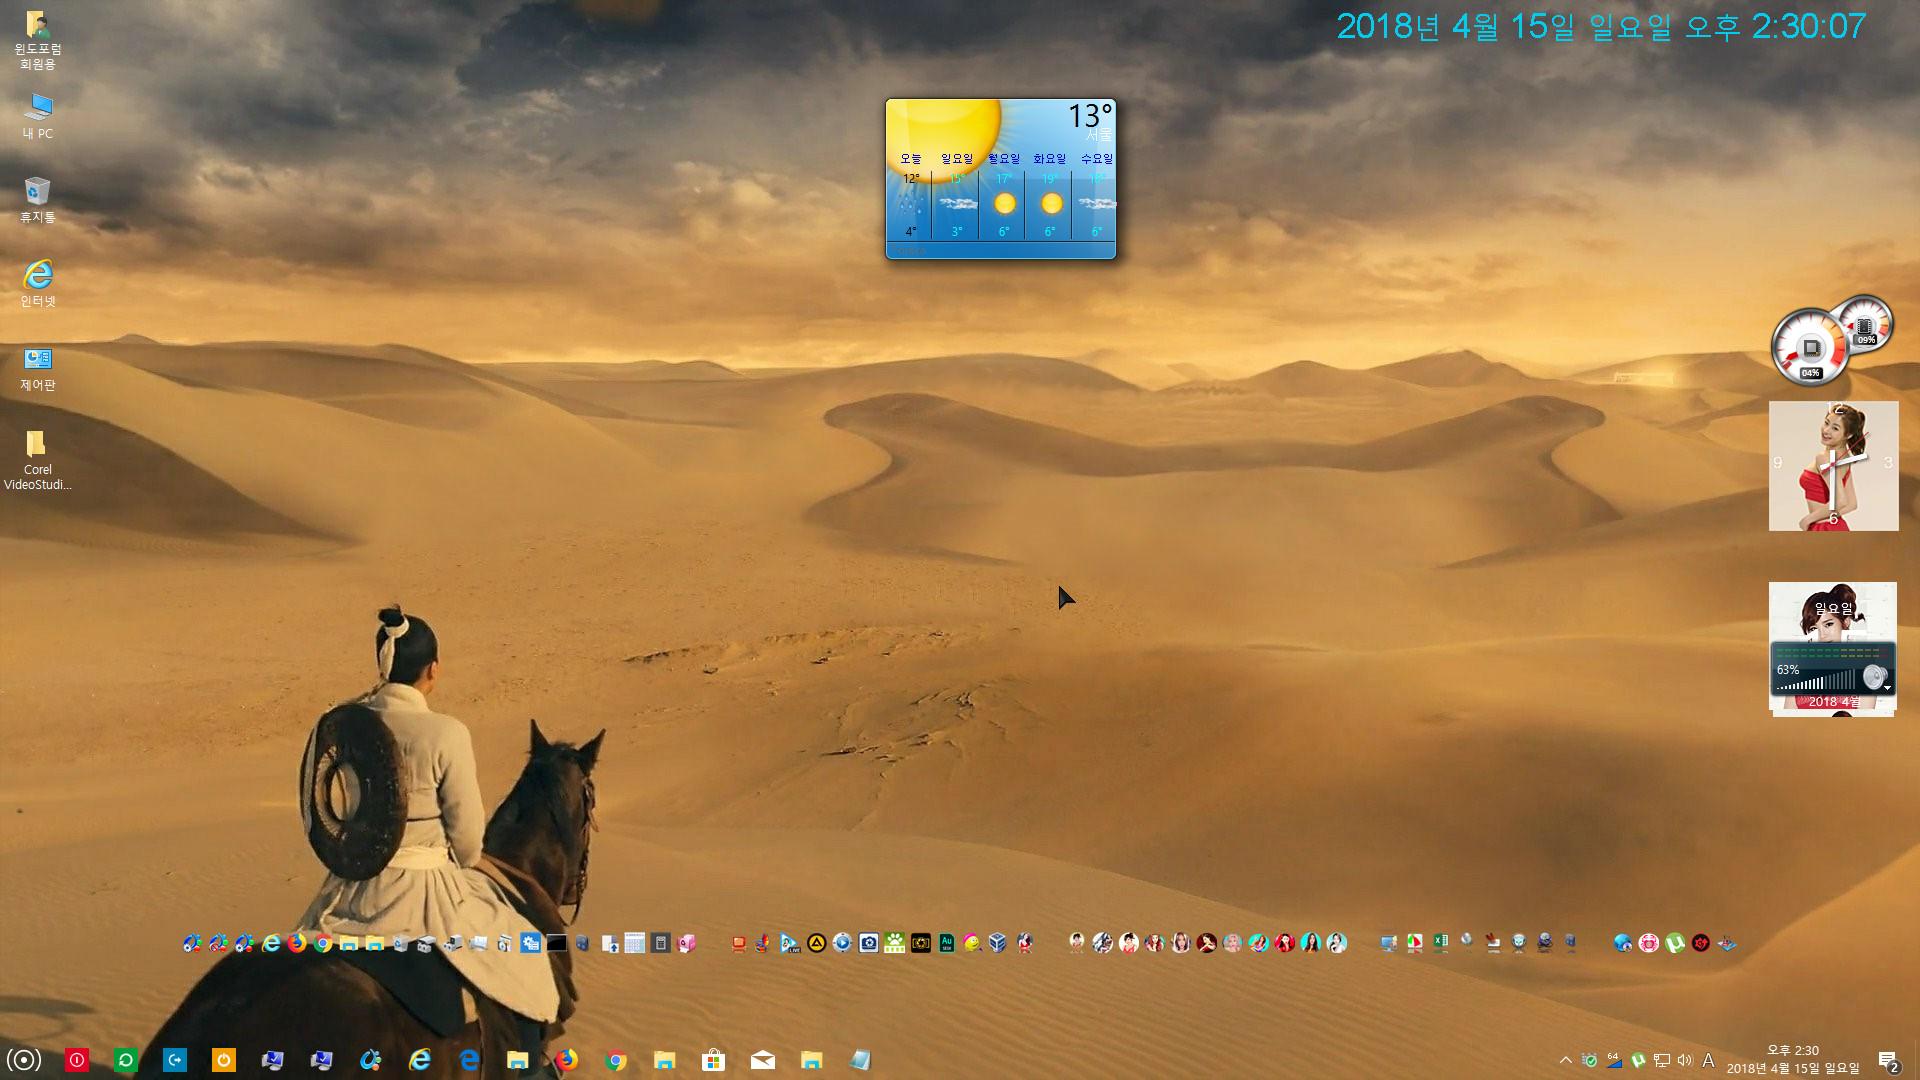
Task: Click the 서울 city label in weather gadget
Action: pos(1099,135)
